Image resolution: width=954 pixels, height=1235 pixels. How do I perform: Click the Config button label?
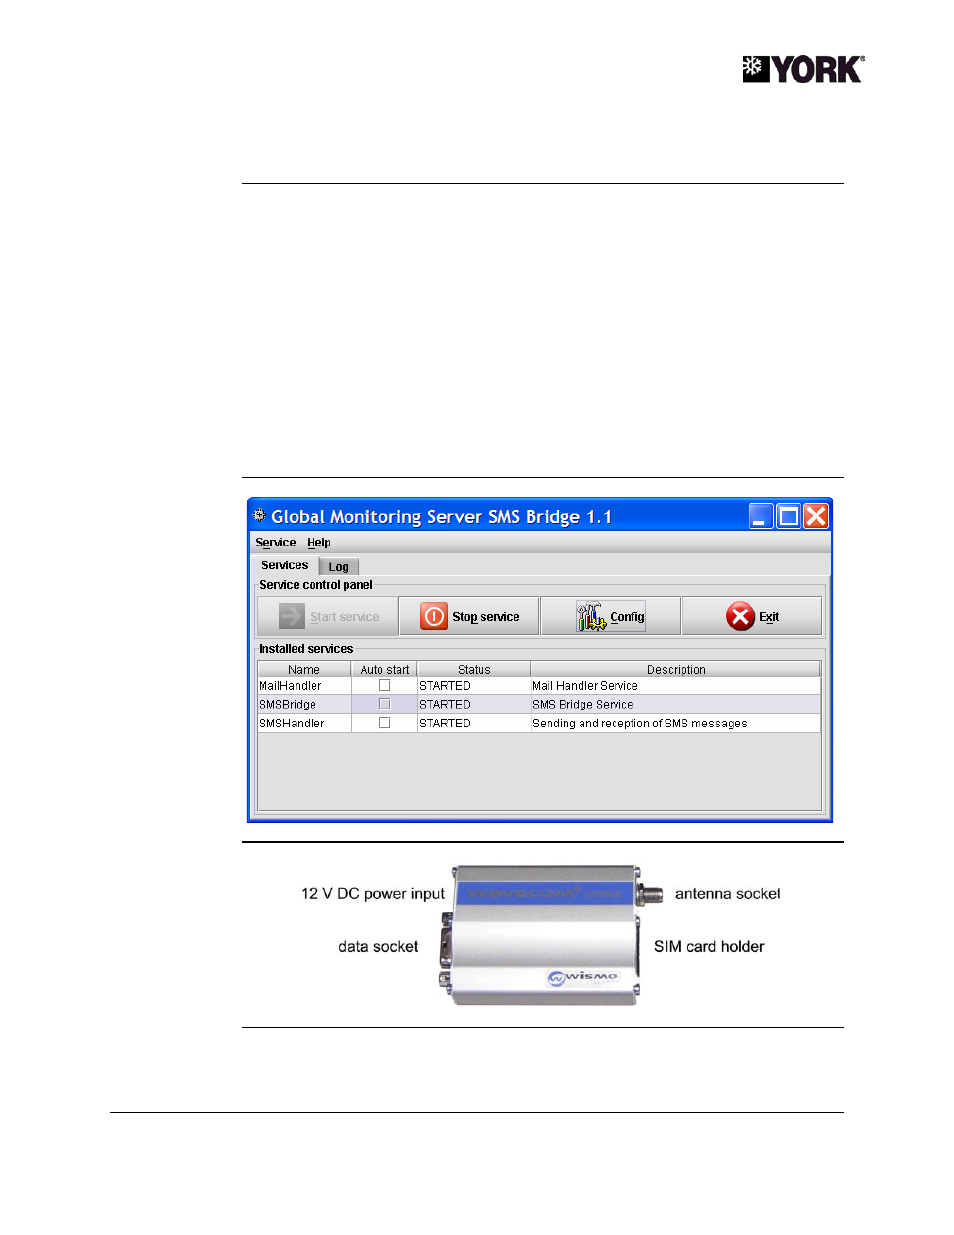(x=627, y=617)
